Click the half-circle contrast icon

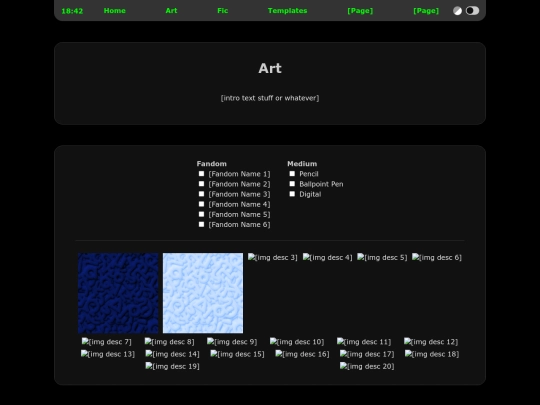tap(457, 11)
